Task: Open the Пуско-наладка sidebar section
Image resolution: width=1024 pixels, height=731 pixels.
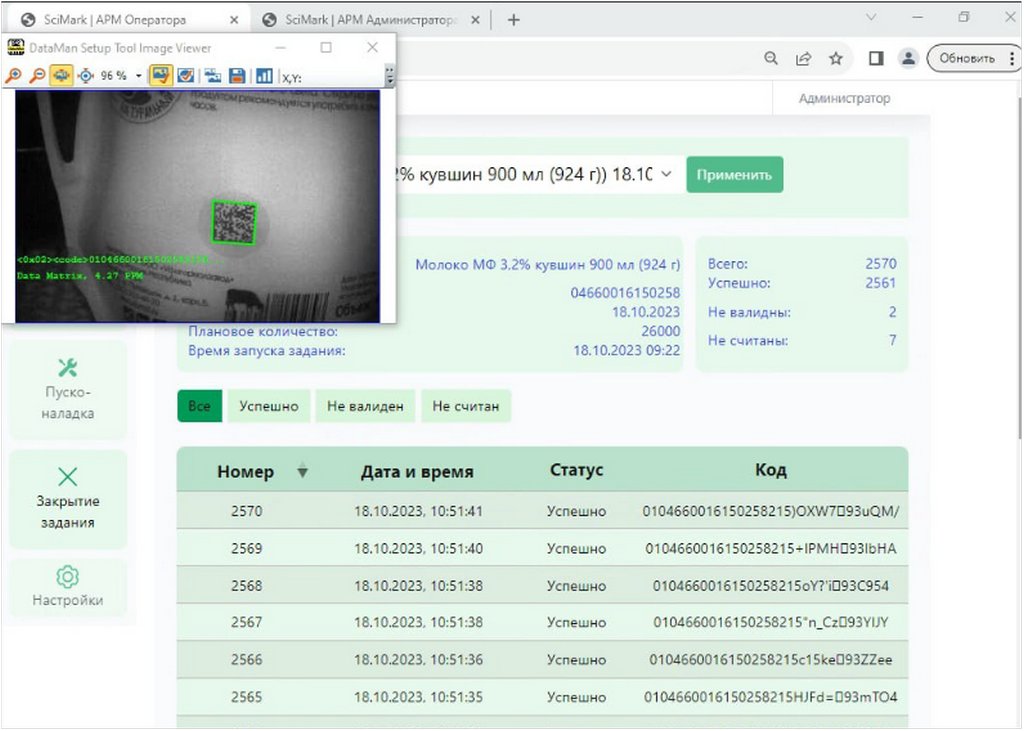Action: pos(68,389)
